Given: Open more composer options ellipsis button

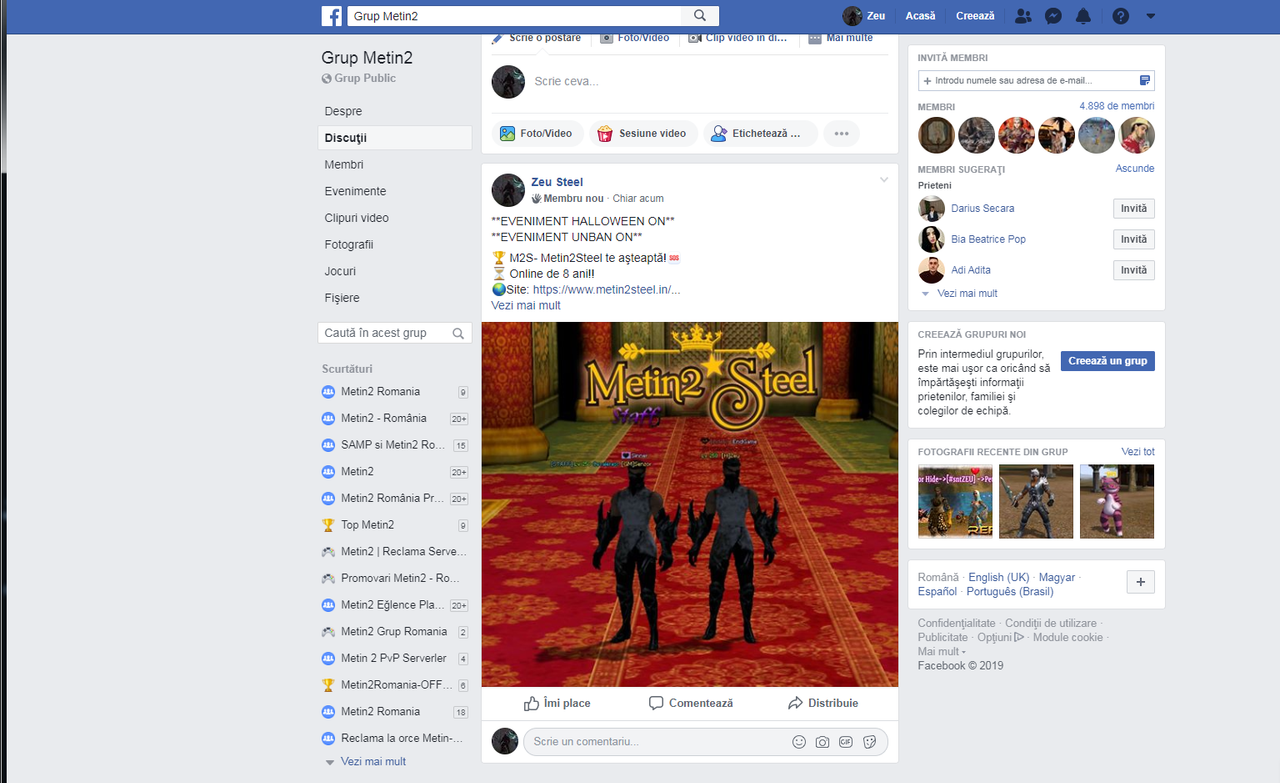Looking at the screenshot, I should tap(841, 133).
